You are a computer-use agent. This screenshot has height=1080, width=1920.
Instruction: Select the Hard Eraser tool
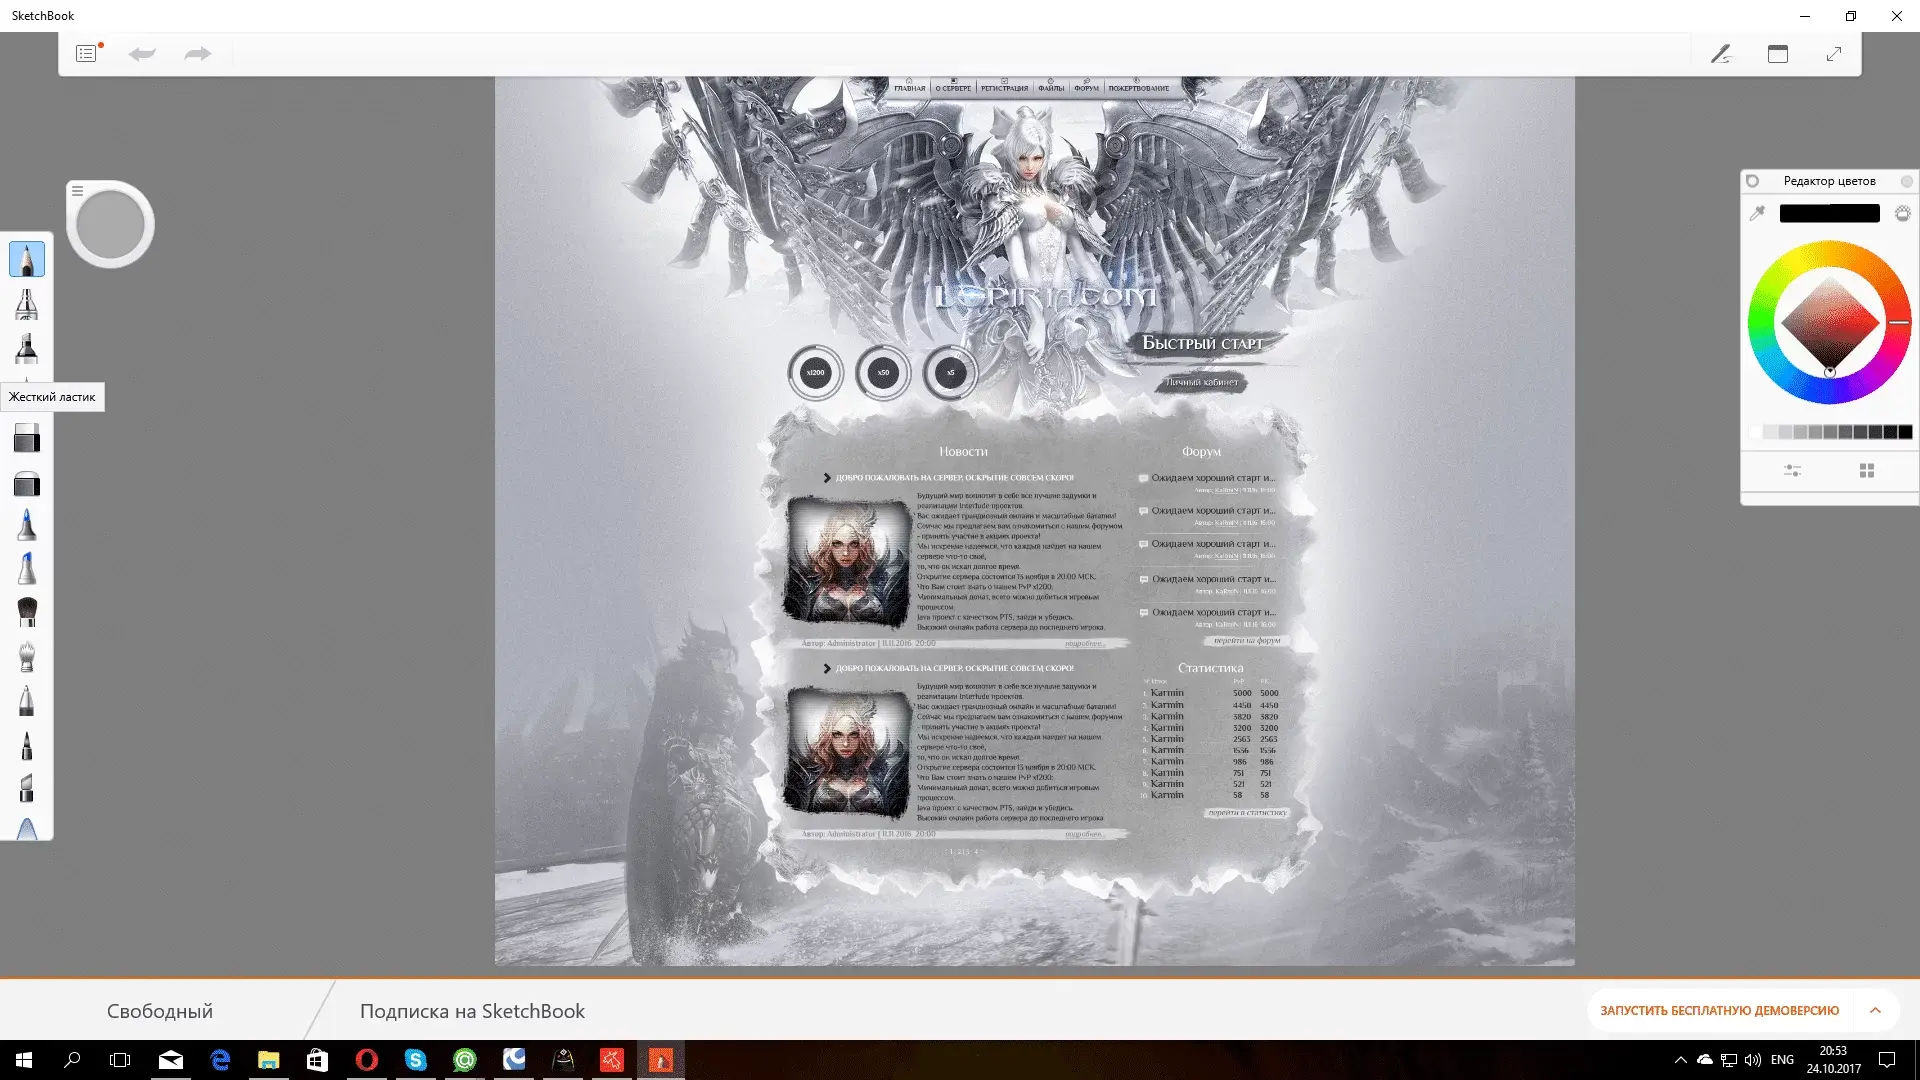[27, 438]
